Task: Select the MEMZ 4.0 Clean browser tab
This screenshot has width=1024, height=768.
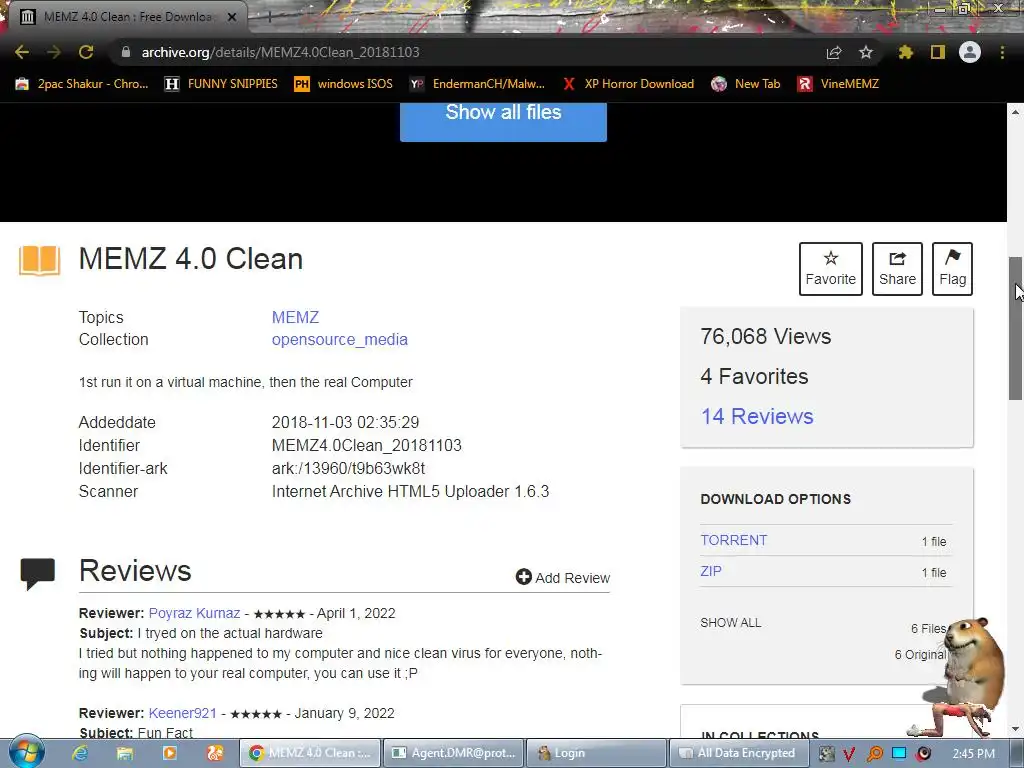Action: [x=127, y=17]
